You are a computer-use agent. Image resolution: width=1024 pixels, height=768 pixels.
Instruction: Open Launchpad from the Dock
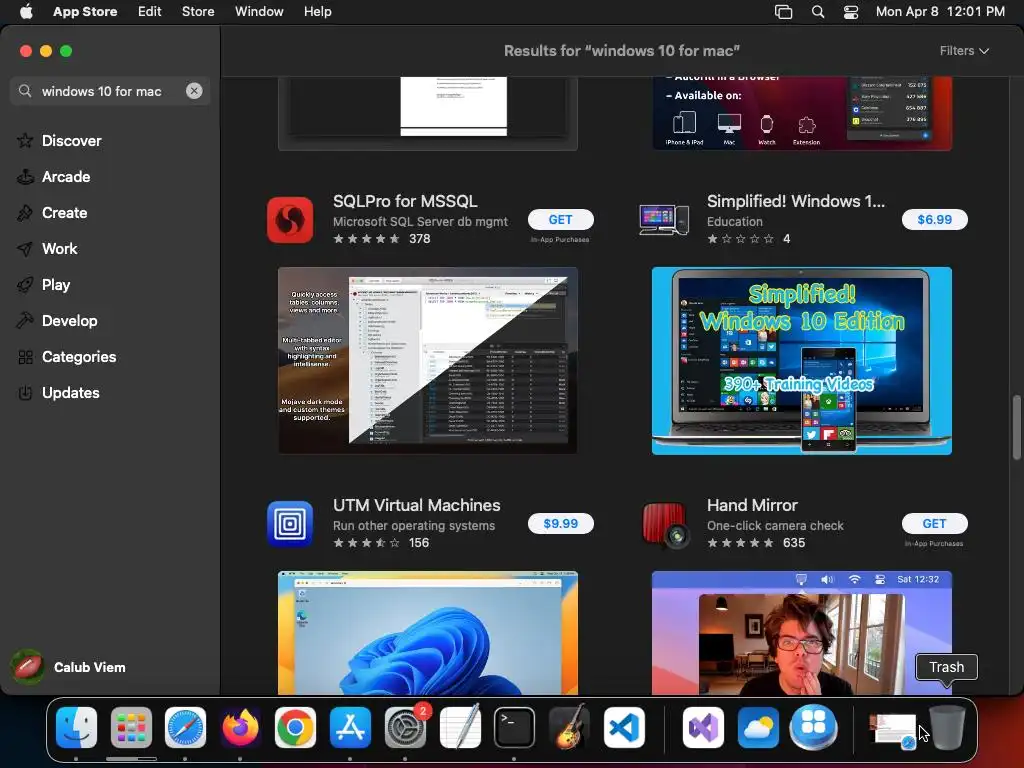(131, 727)
